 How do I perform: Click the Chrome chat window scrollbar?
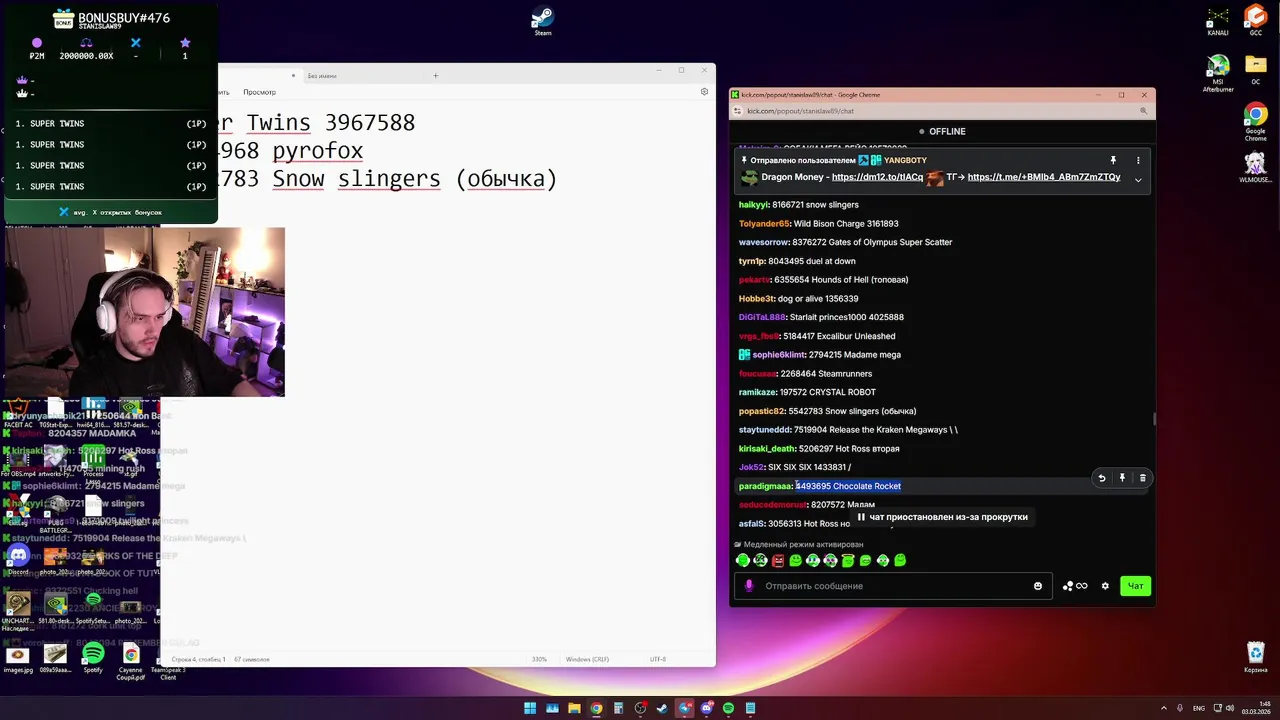click(x=1154, y=419)
